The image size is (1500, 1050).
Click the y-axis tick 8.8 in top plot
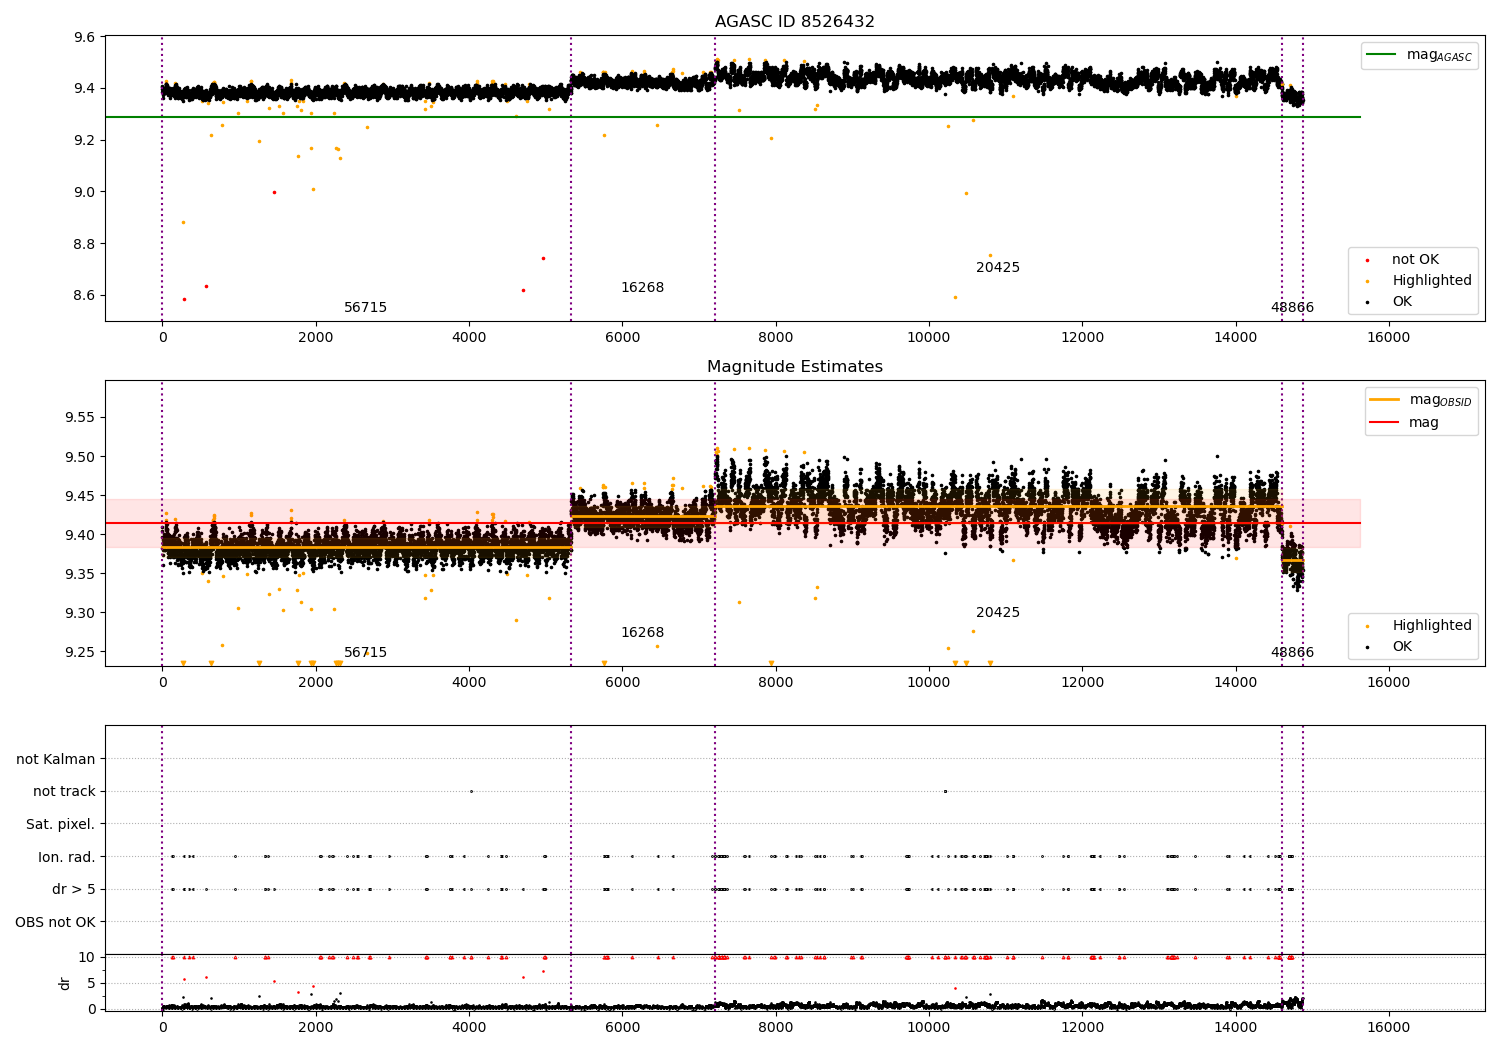pos(83,245)
